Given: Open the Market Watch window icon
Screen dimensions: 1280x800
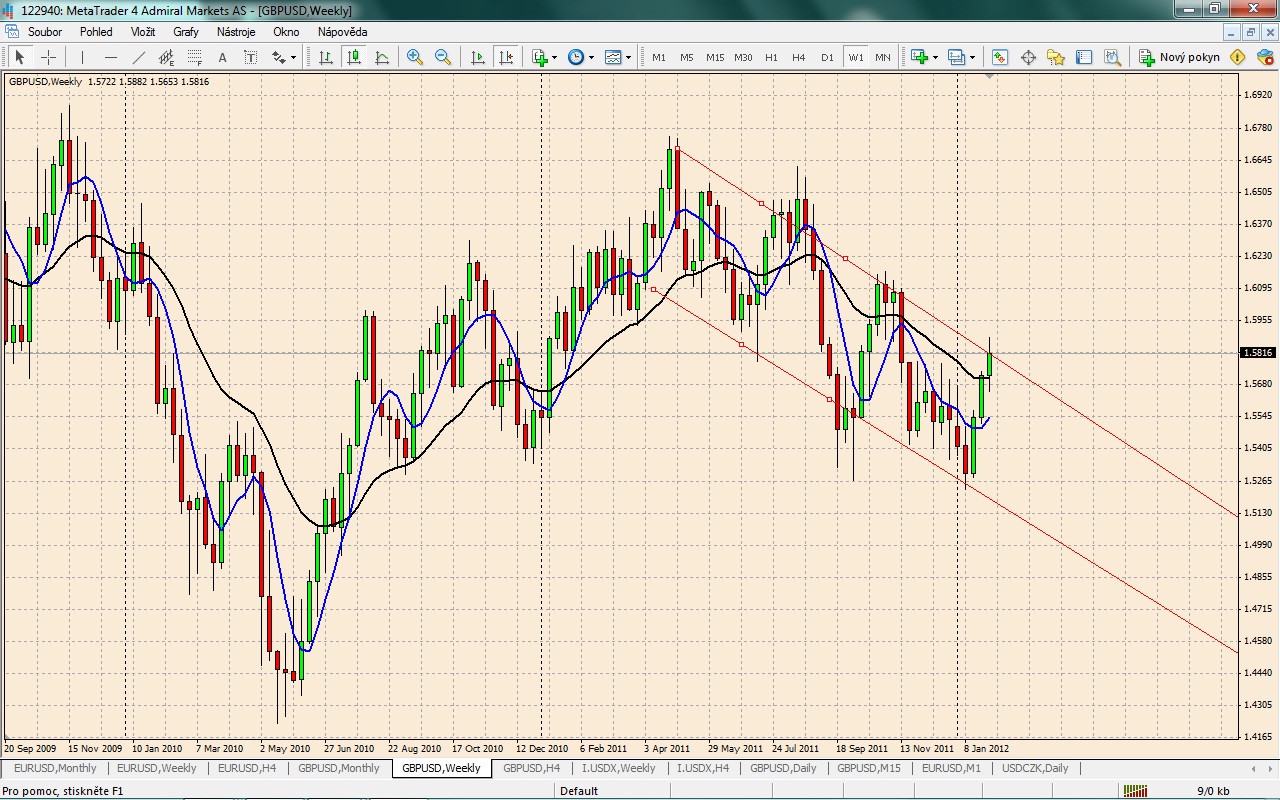Looking at the screenshot, I should 1000,57.
